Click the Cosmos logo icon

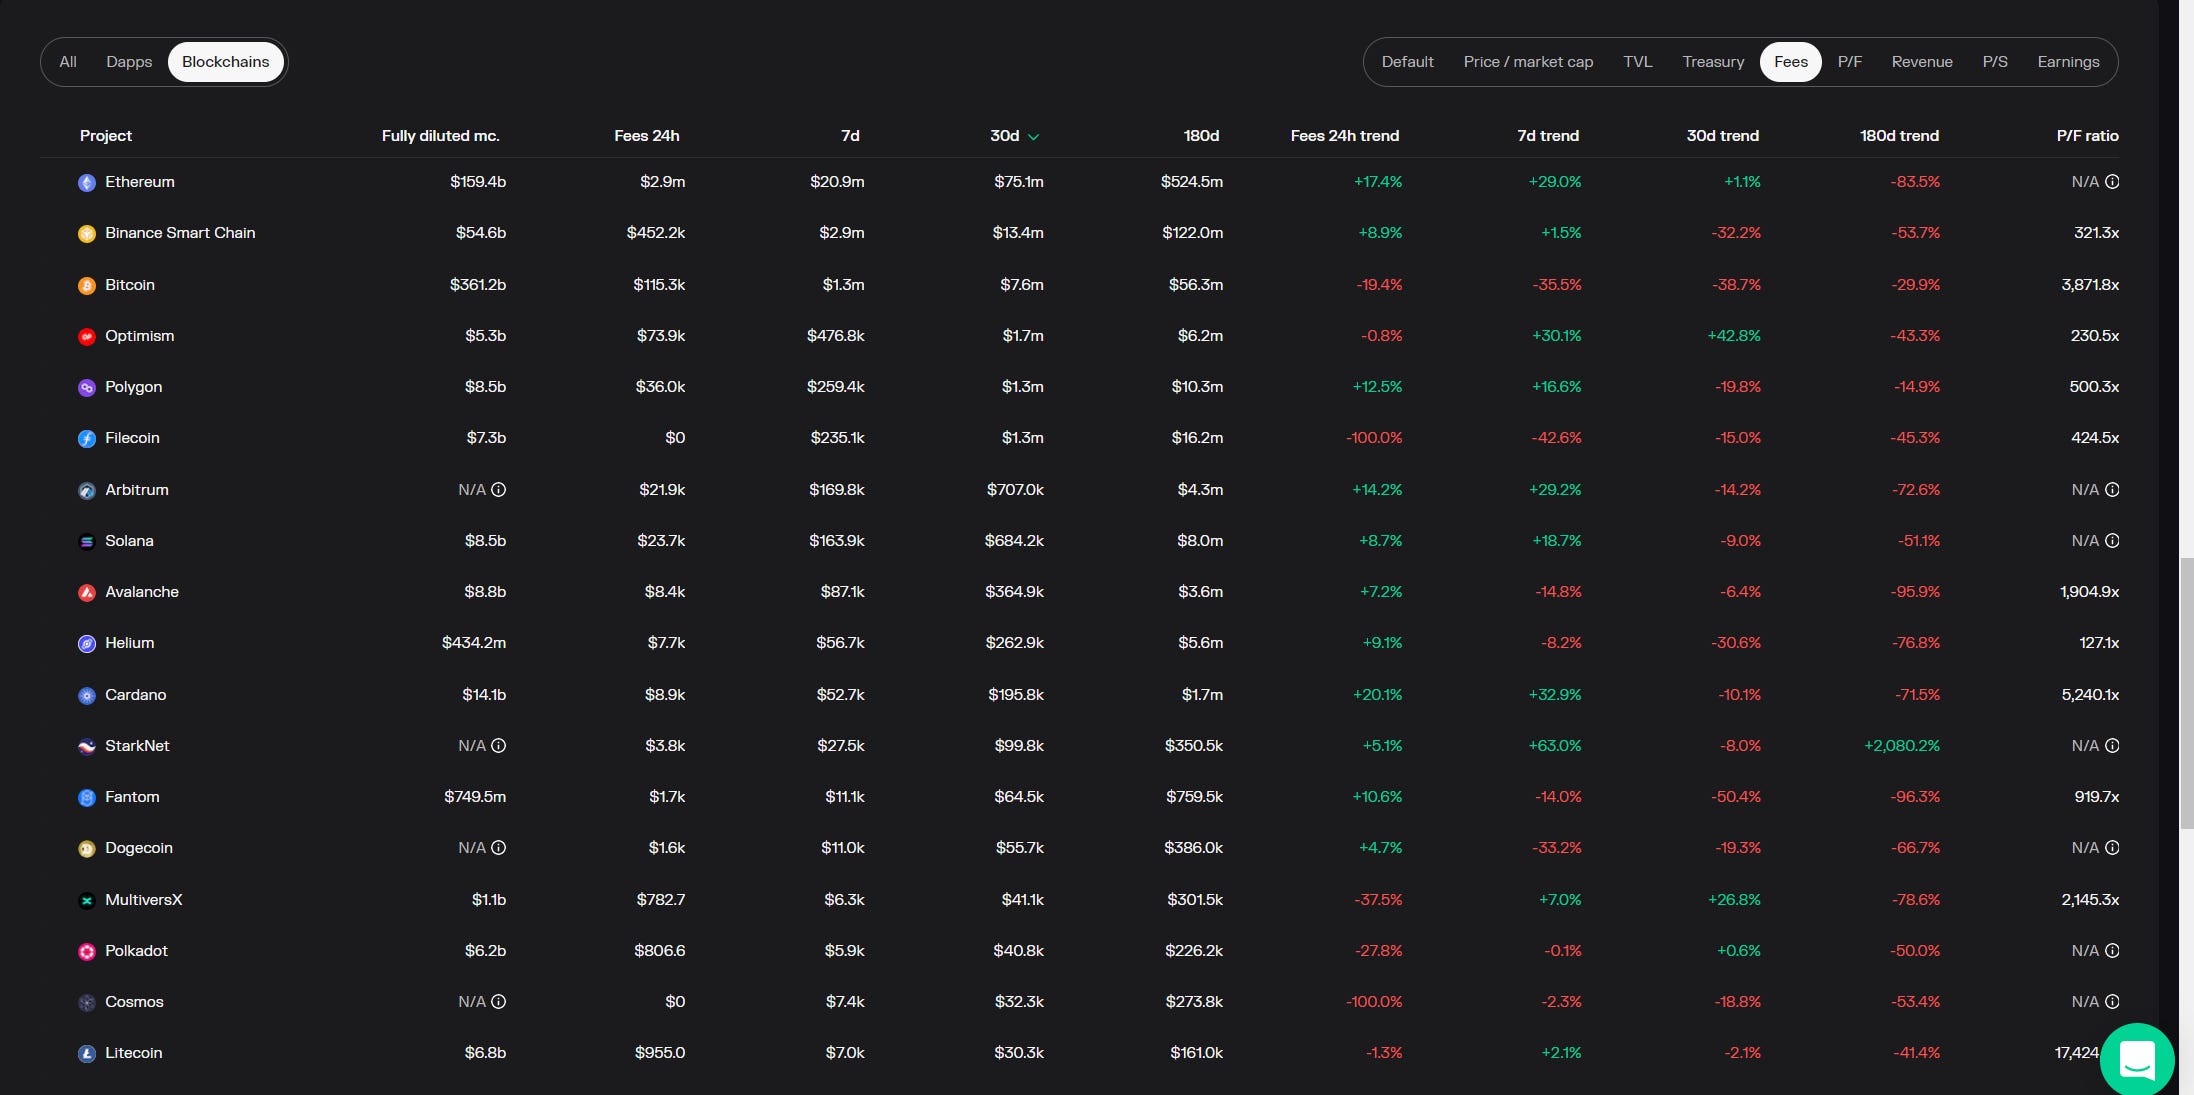(87, 1003)
